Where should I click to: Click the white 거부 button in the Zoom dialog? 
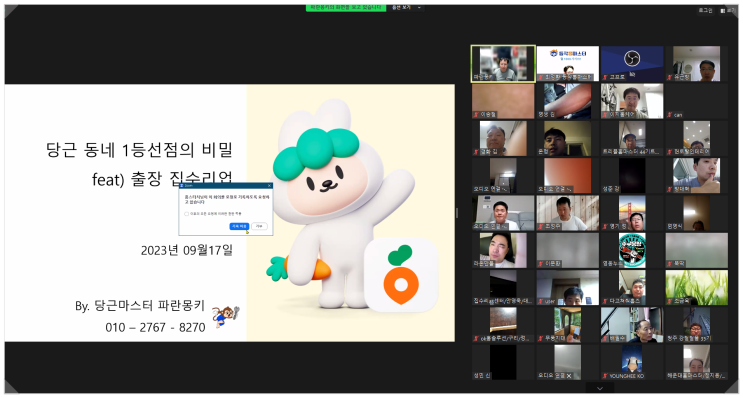pos(259,226)
